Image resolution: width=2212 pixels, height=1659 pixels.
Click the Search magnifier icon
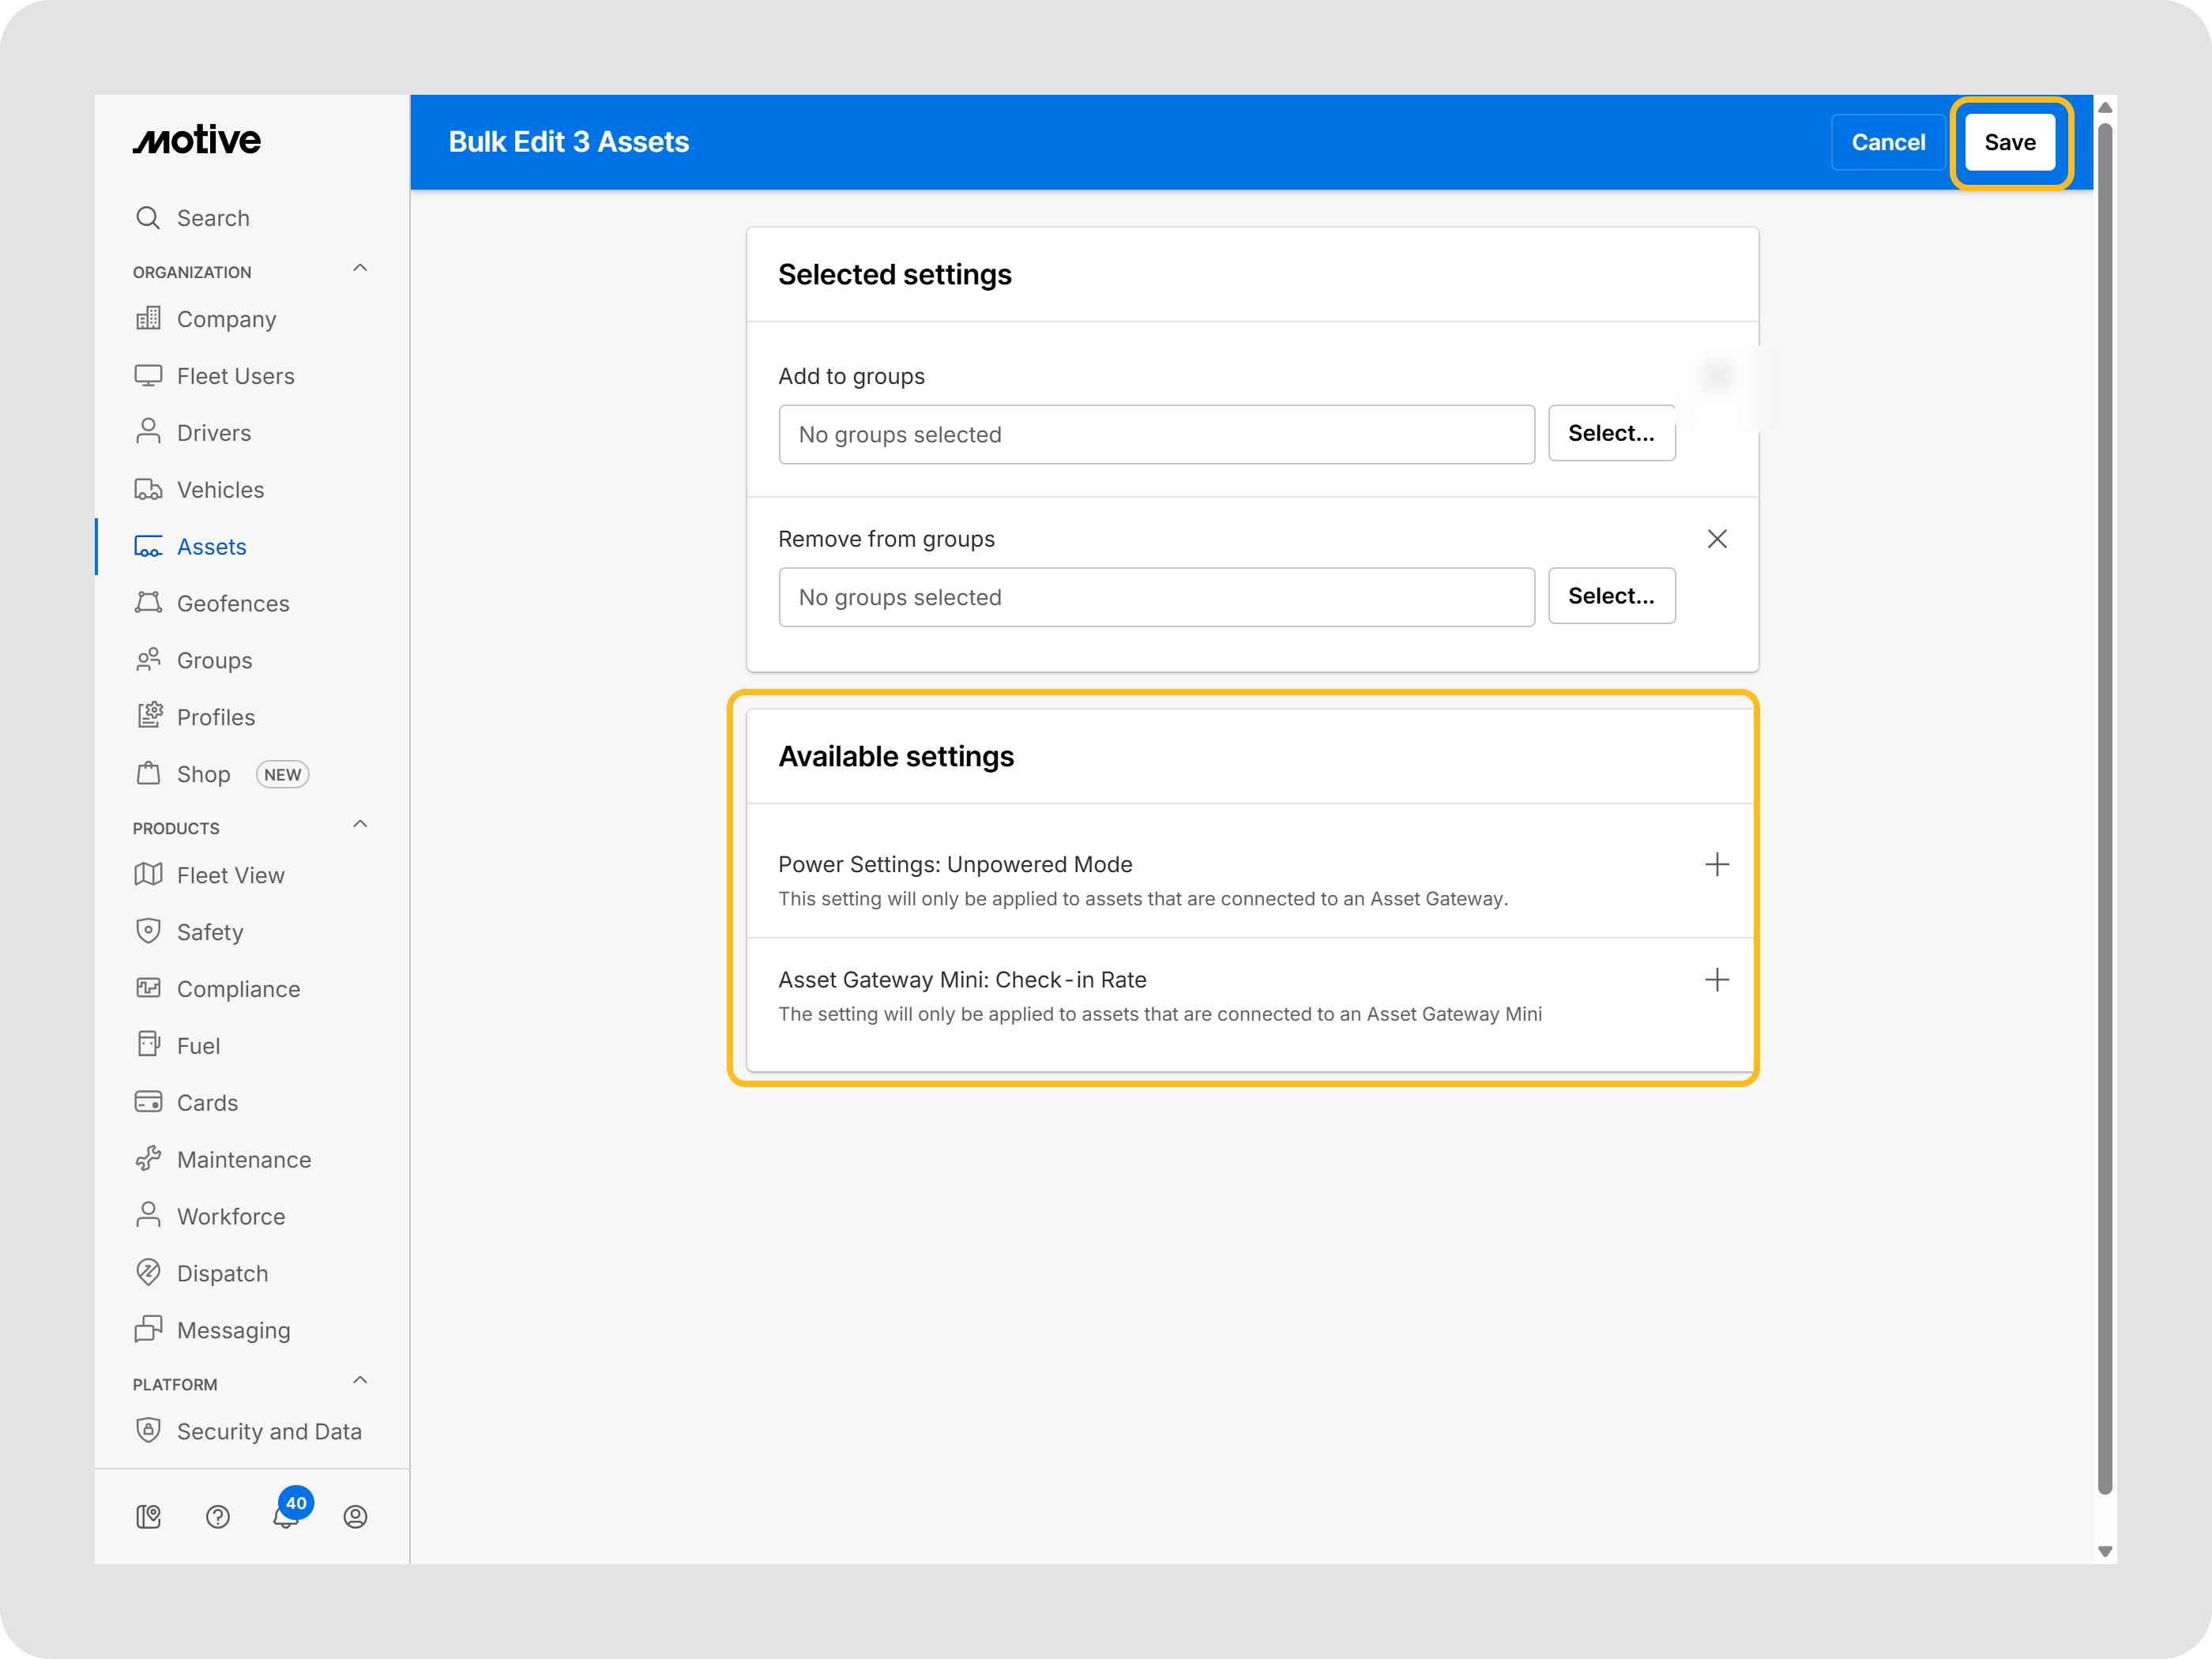[148, 218]
